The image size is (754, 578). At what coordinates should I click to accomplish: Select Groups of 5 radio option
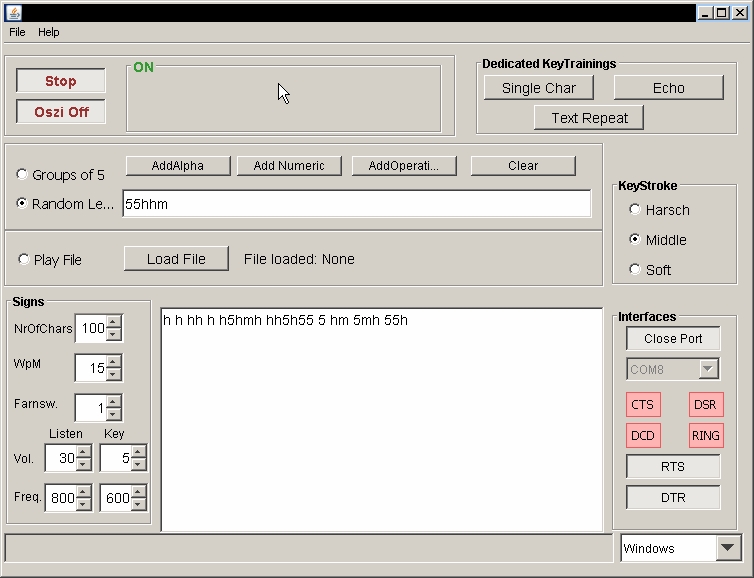[x=23, y=175]
